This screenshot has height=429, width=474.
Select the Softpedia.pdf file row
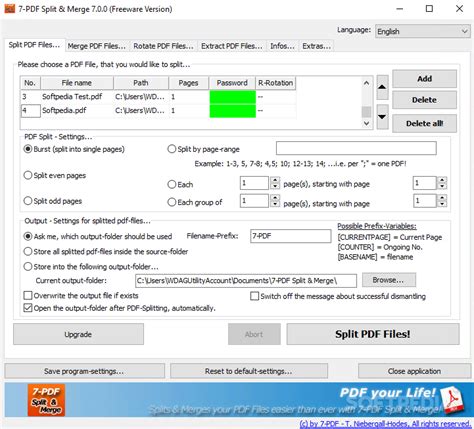click(x=158, y=111)
